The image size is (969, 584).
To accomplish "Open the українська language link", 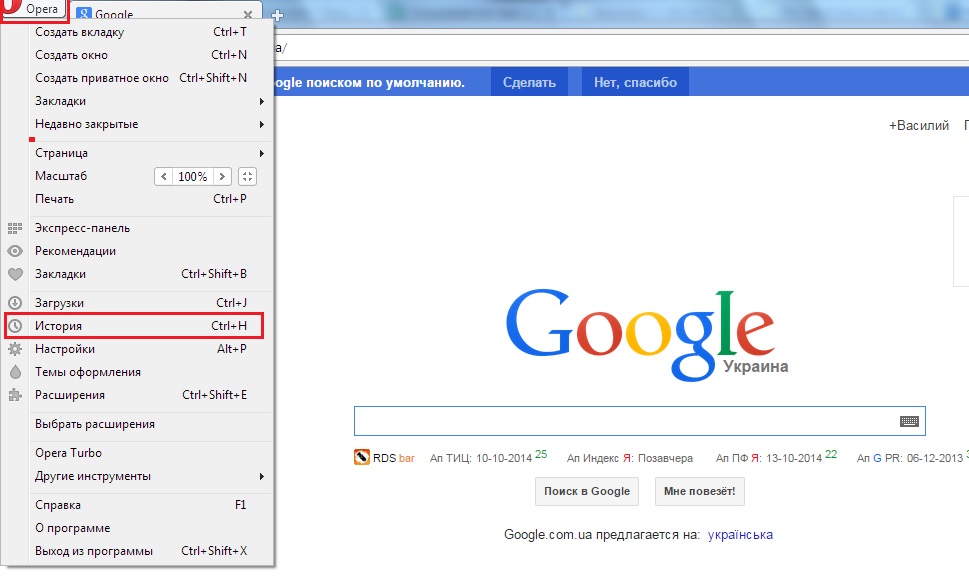I will [740, 534].
